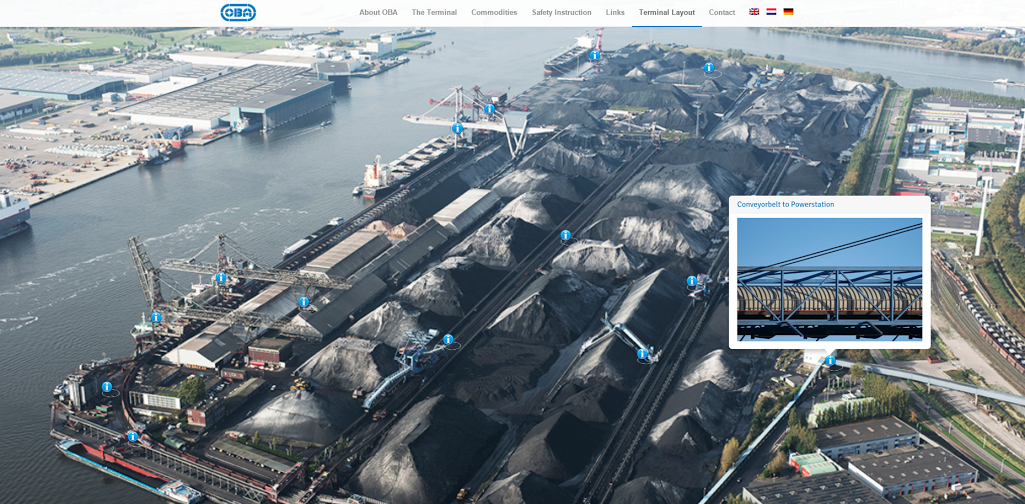
Task: Go to the Commodities section
Action: pyautogui.click(x=494, y=12)
